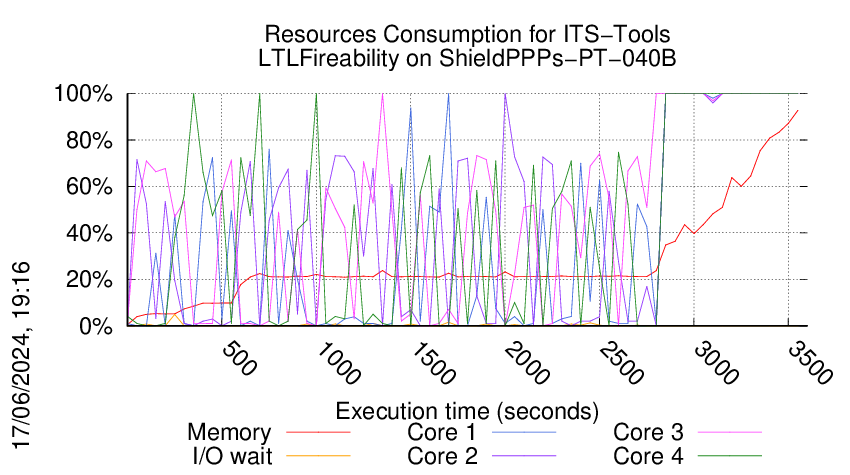Click the Core 2 legend label
The width and height of the screenshot is (850, 475).
point(442,456)
